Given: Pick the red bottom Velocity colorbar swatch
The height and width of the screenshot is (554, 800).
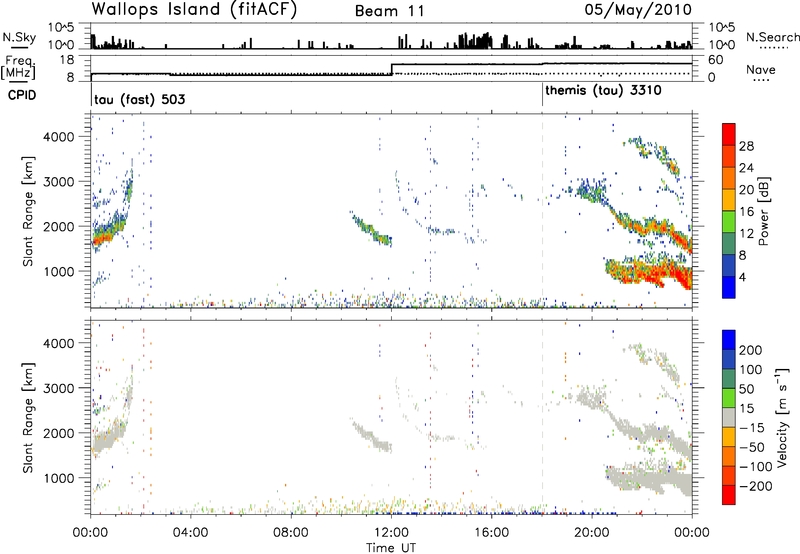Looking at the screenshot, I should pyautogui.click(x=729, y=495).
